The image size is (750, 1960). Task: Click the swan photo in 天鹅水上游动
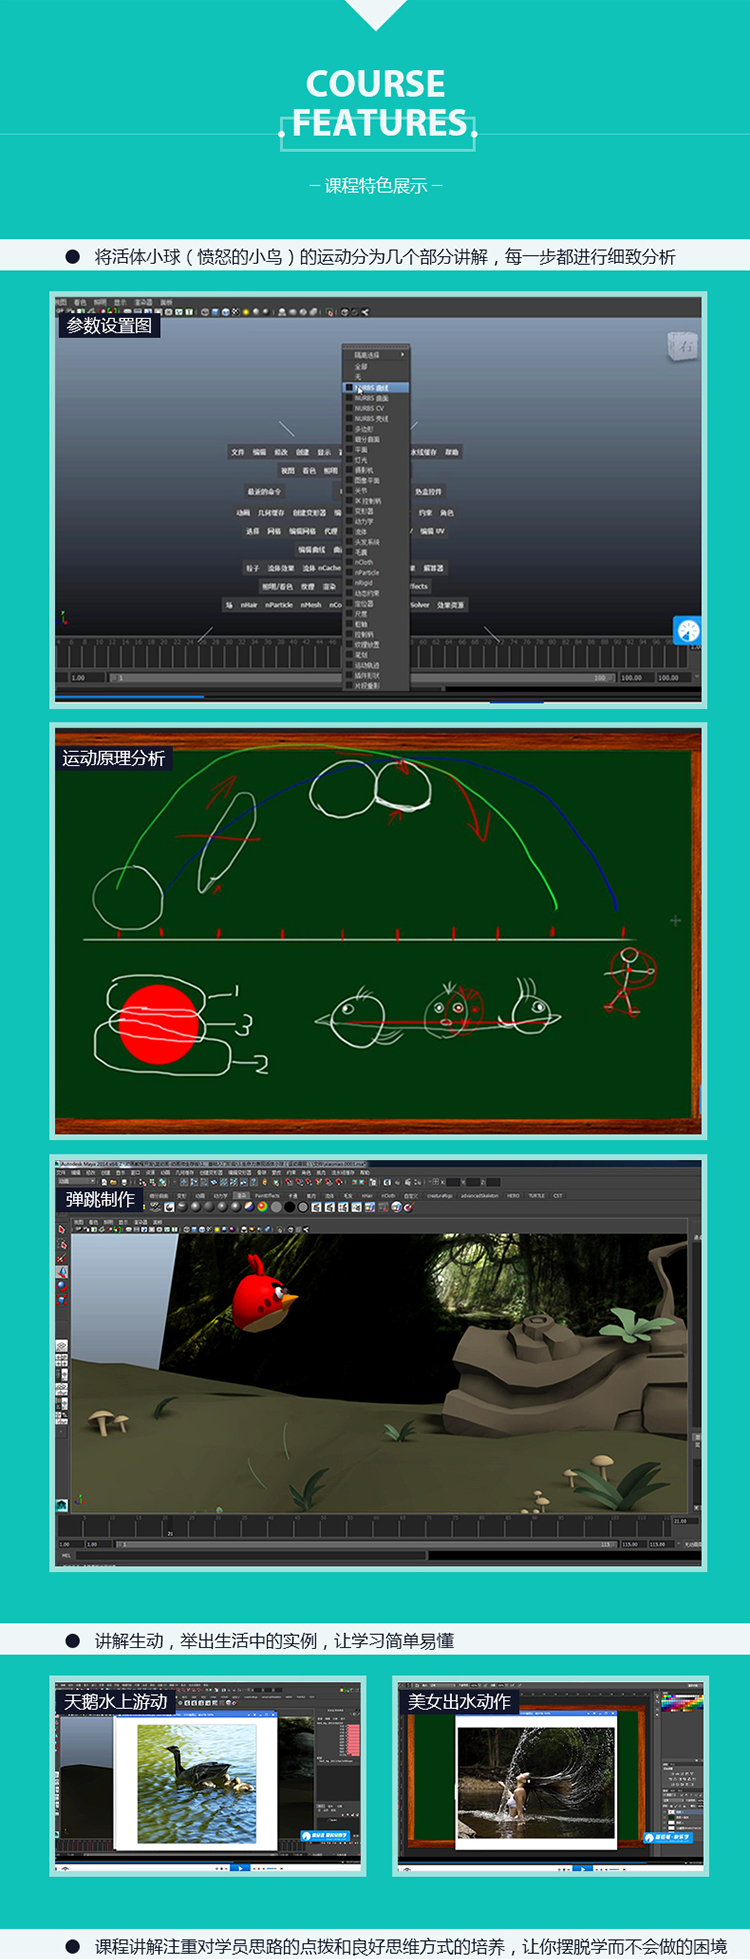tap(196, 1782)
